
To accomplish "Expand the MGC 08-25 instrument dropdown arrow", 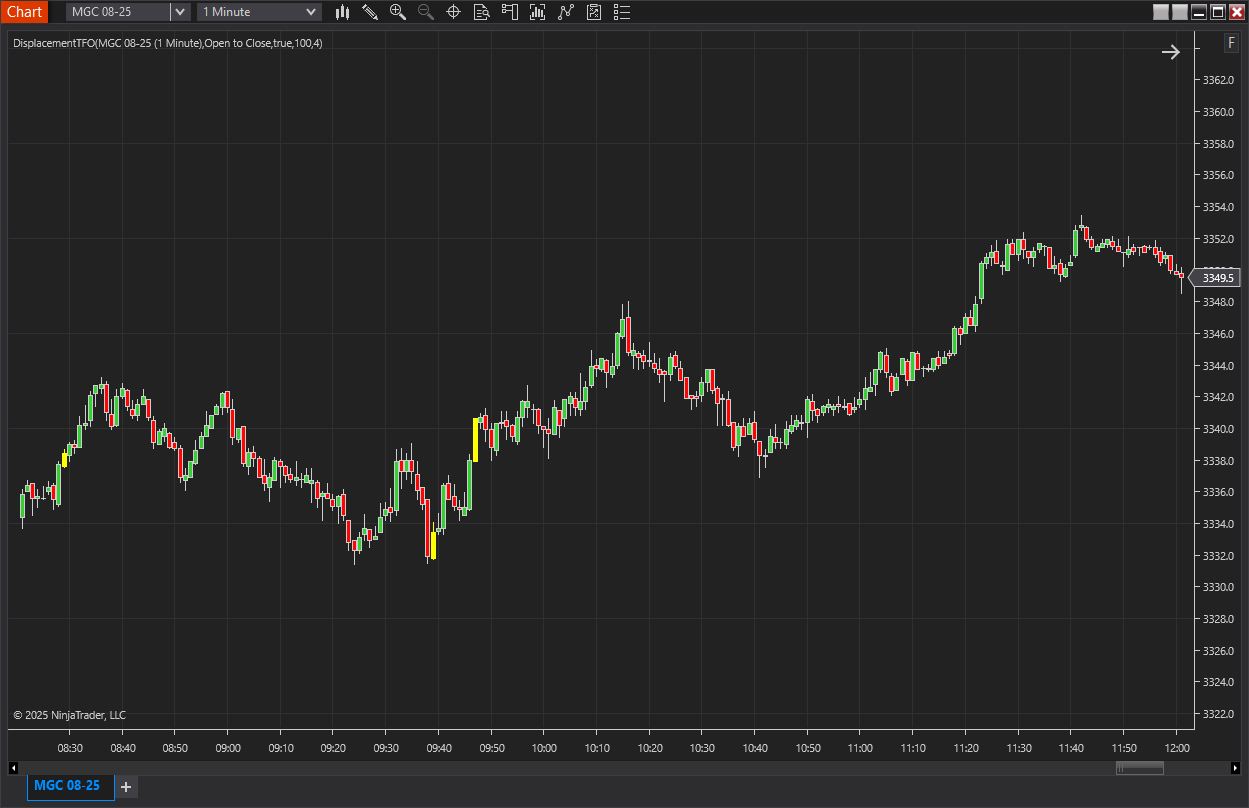I will click(179, 12).
